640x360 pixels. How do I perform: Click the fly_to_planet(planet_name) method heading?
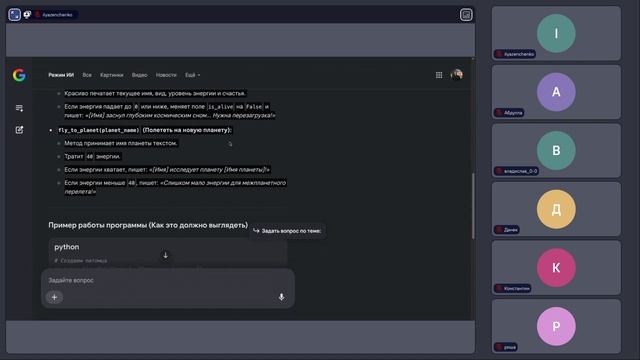point(145,130)
